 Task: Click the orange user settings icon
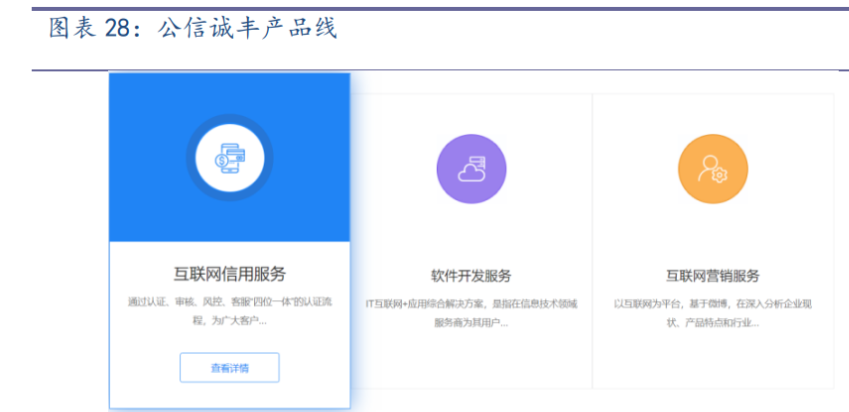713,169
